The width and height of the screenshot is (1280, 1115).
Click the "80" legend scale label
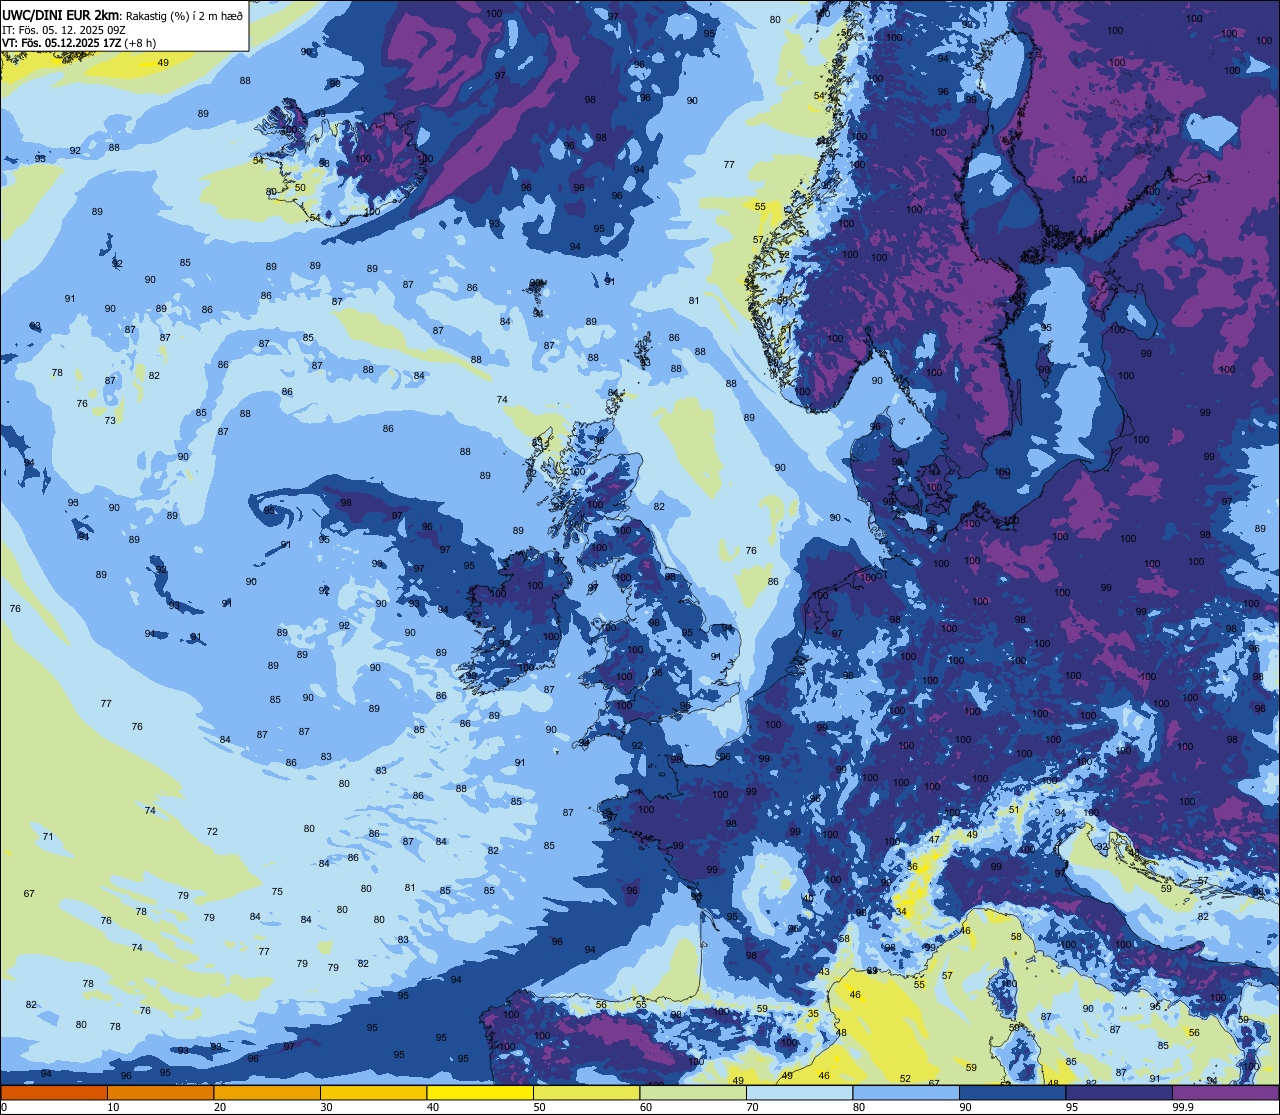click(x=859, y=1107)
